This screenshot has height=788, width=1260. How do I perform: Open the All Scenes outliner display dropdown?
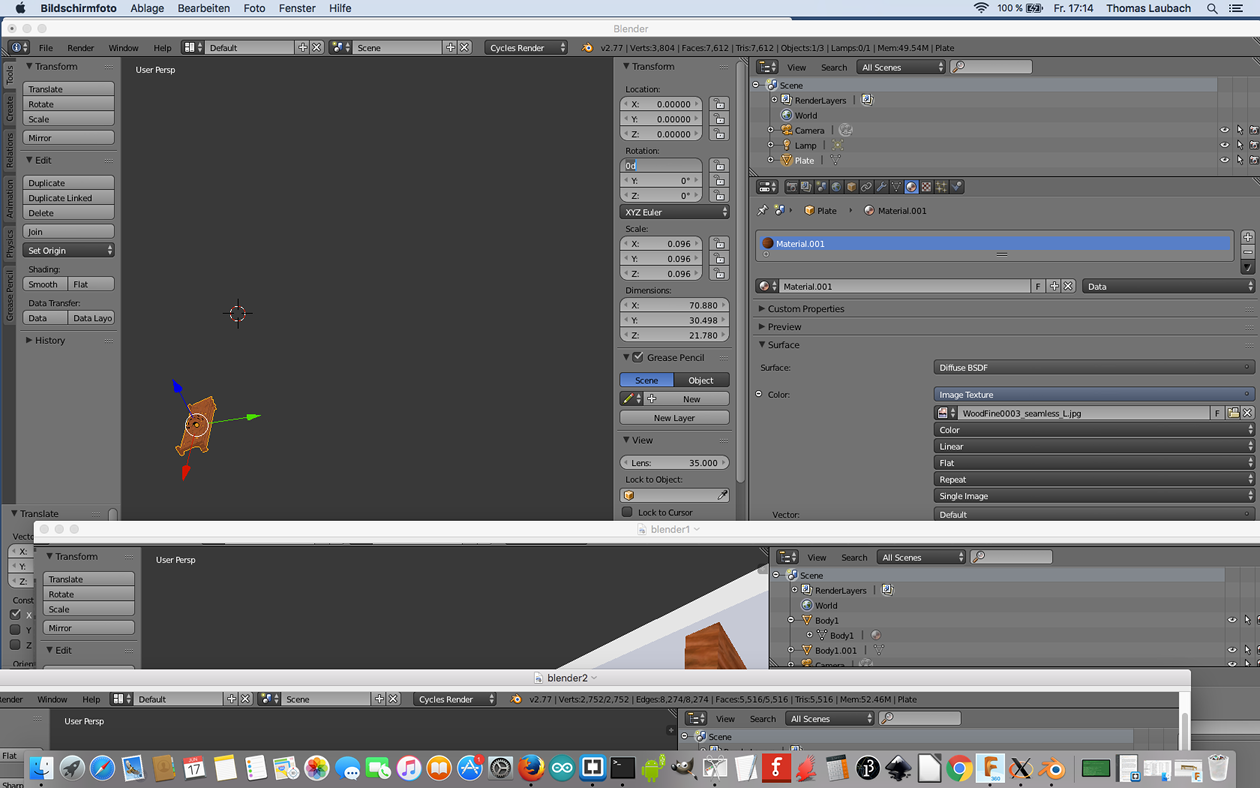point(900,67)
